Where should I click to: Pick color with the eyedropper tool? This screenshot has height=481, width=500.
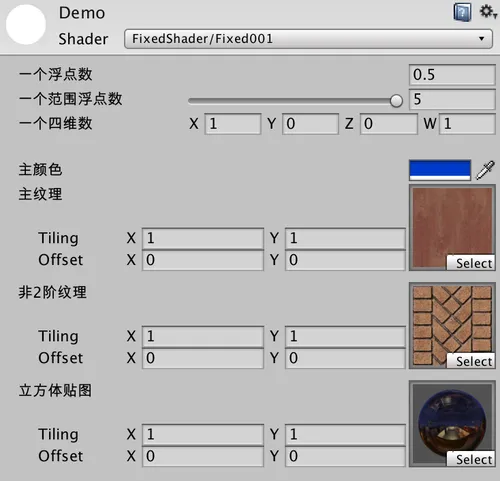[485, 170]
